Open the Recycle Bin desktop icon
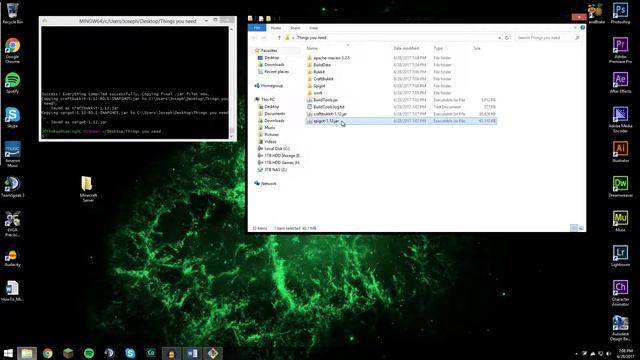 [13, 12]
